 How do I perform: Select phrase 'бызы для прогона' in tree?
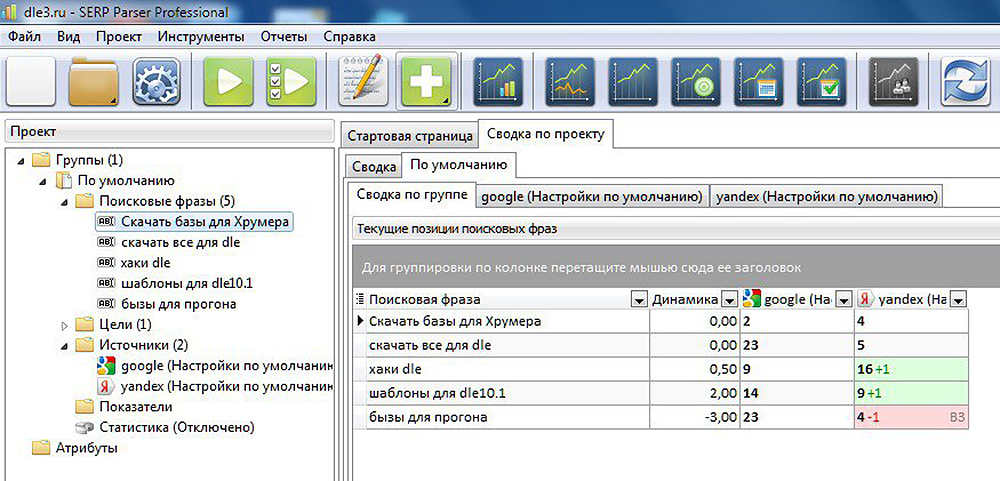(166, 304)
